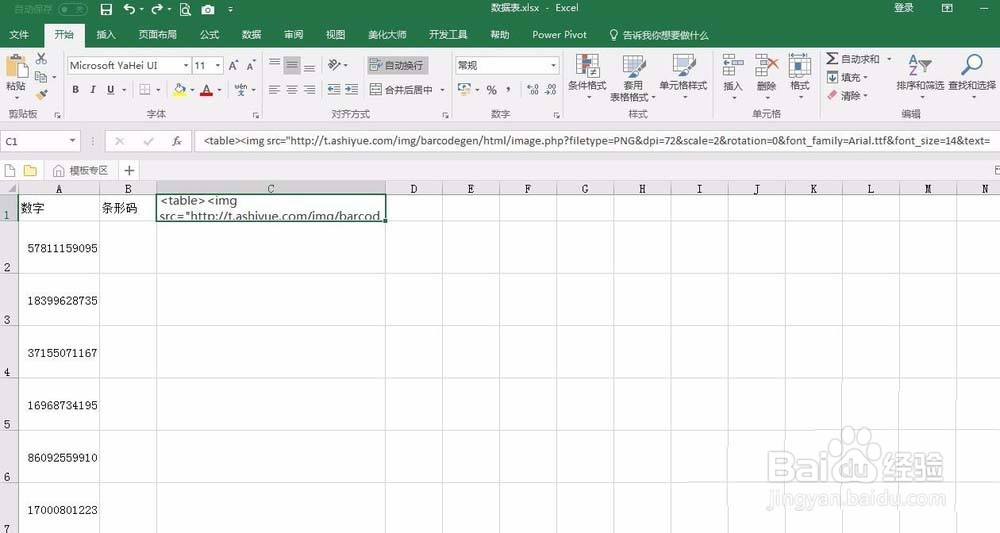Image resolution: width=1000 pixels, height=533 pixels.
Task: Select cell A2 with 57811159095
Action: click(x=59, y=248)
